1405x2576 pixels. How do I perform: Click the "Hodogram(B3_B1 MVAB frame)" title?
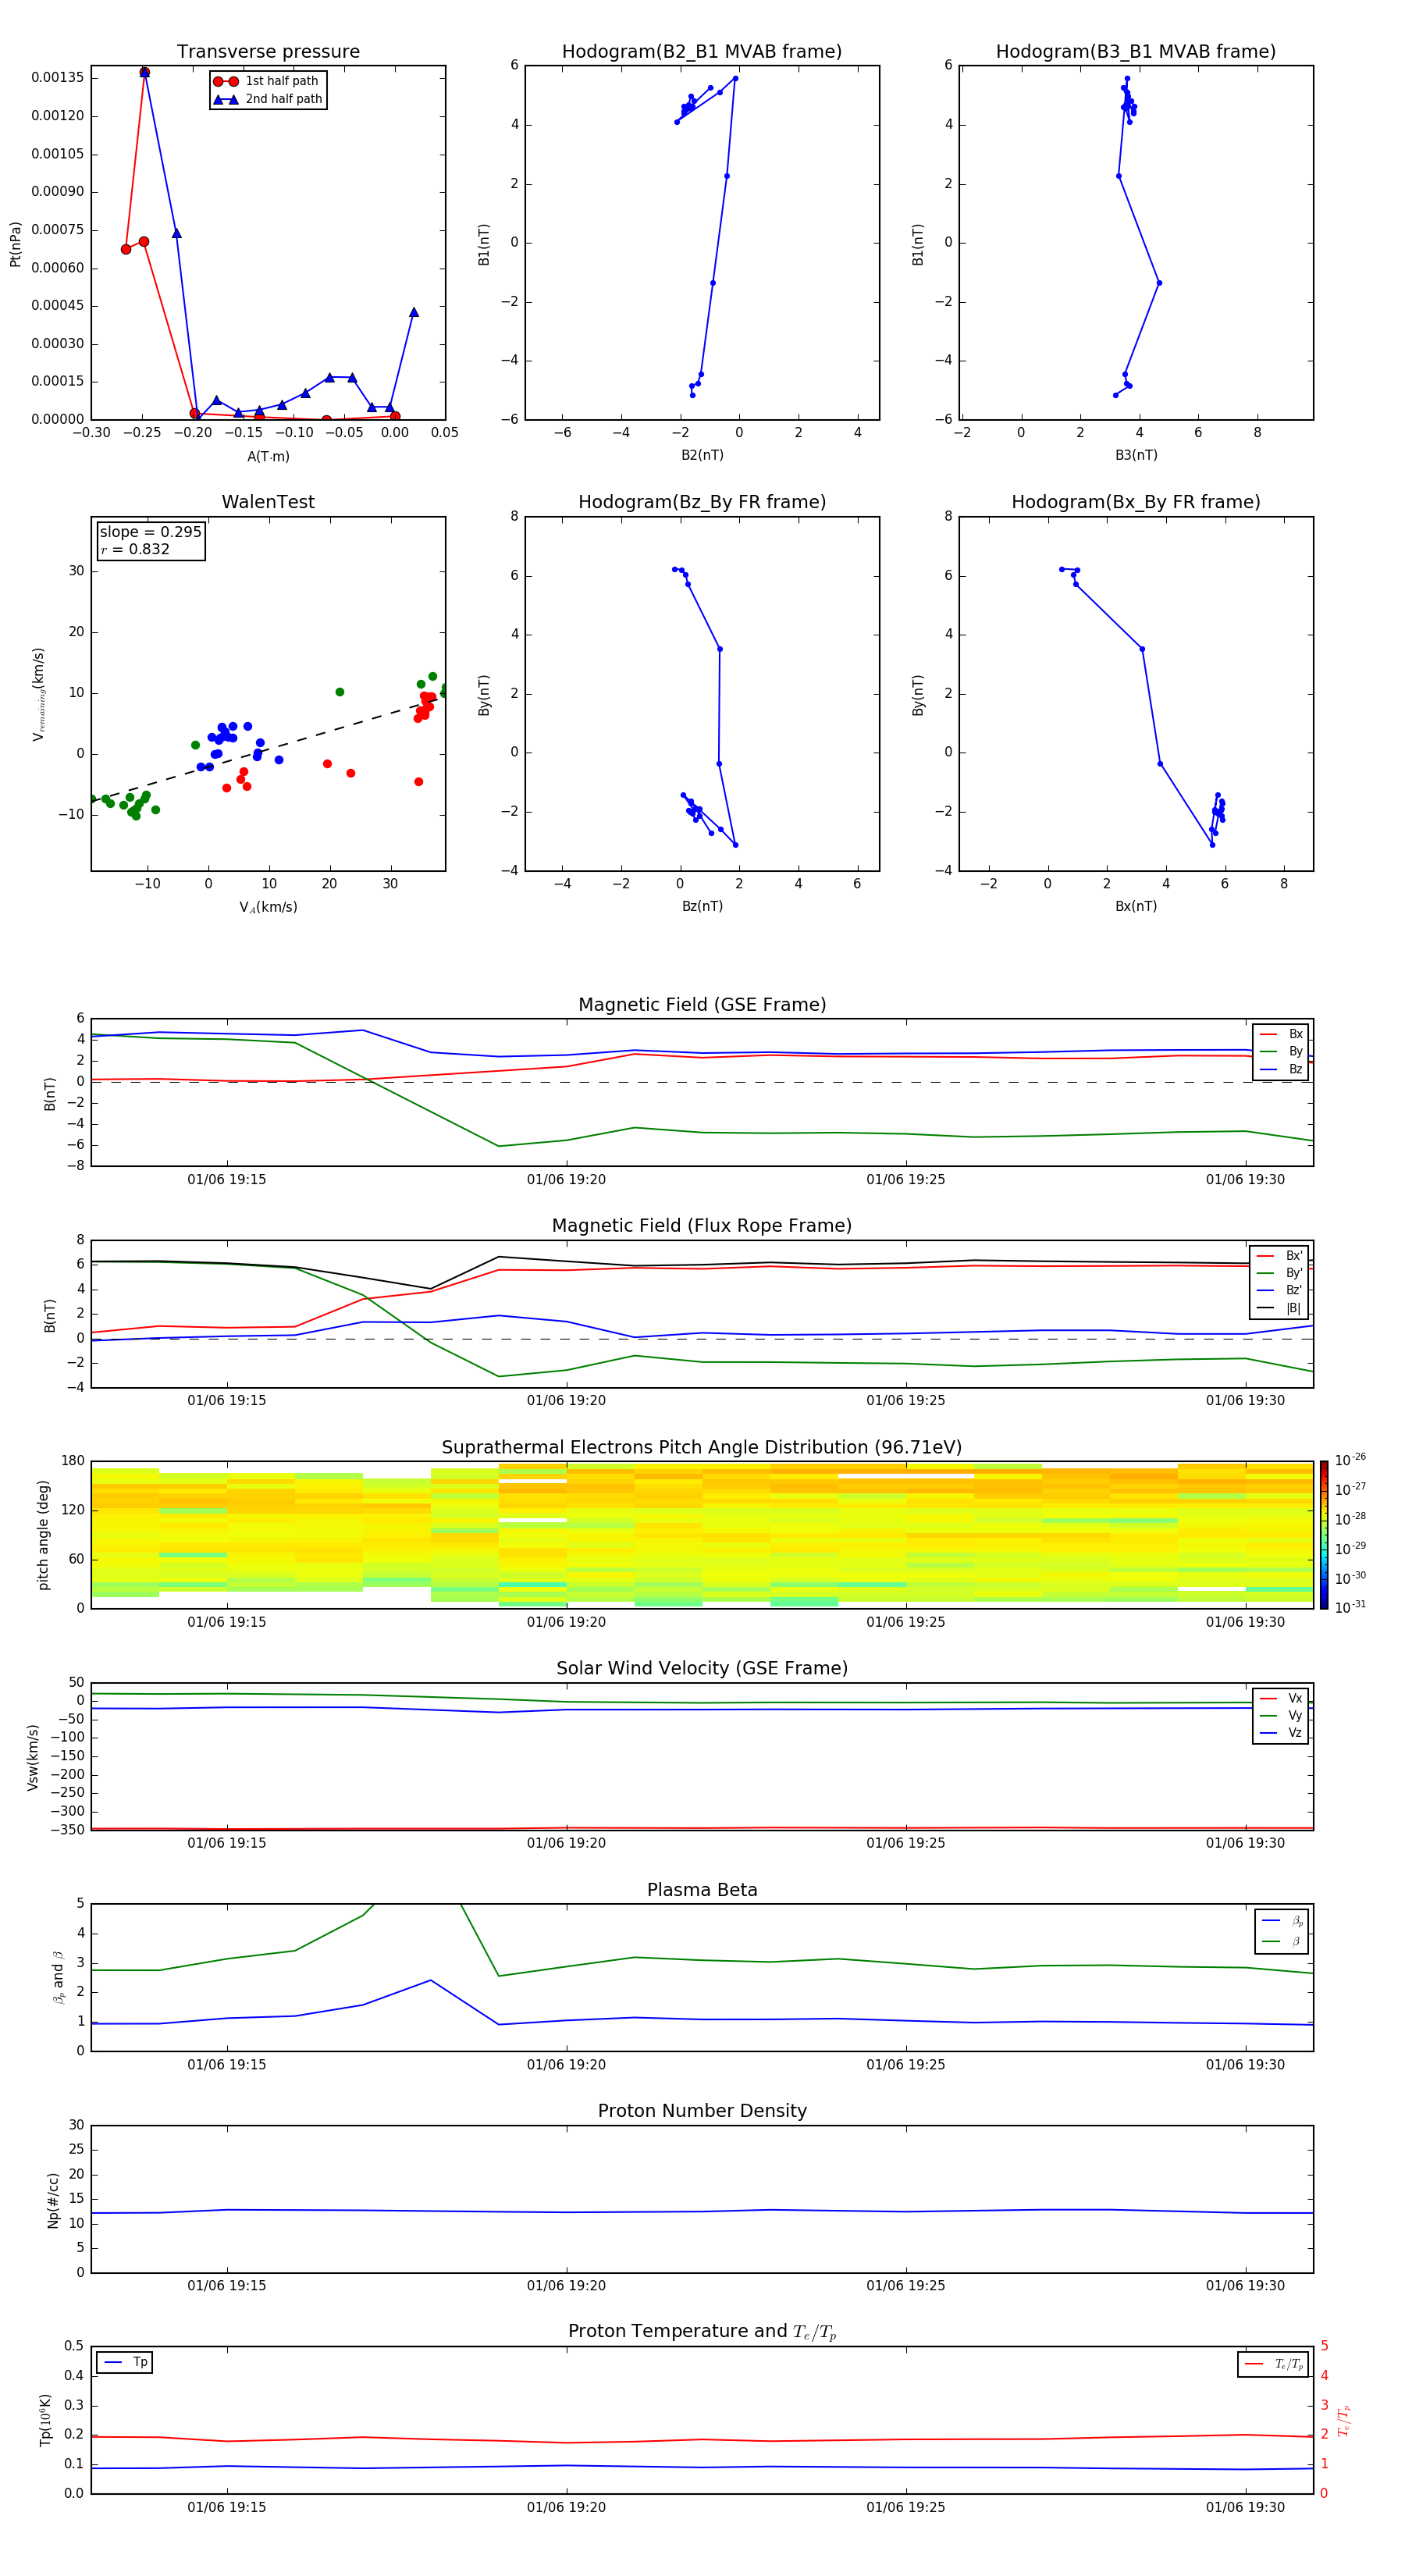[1136, 52]
